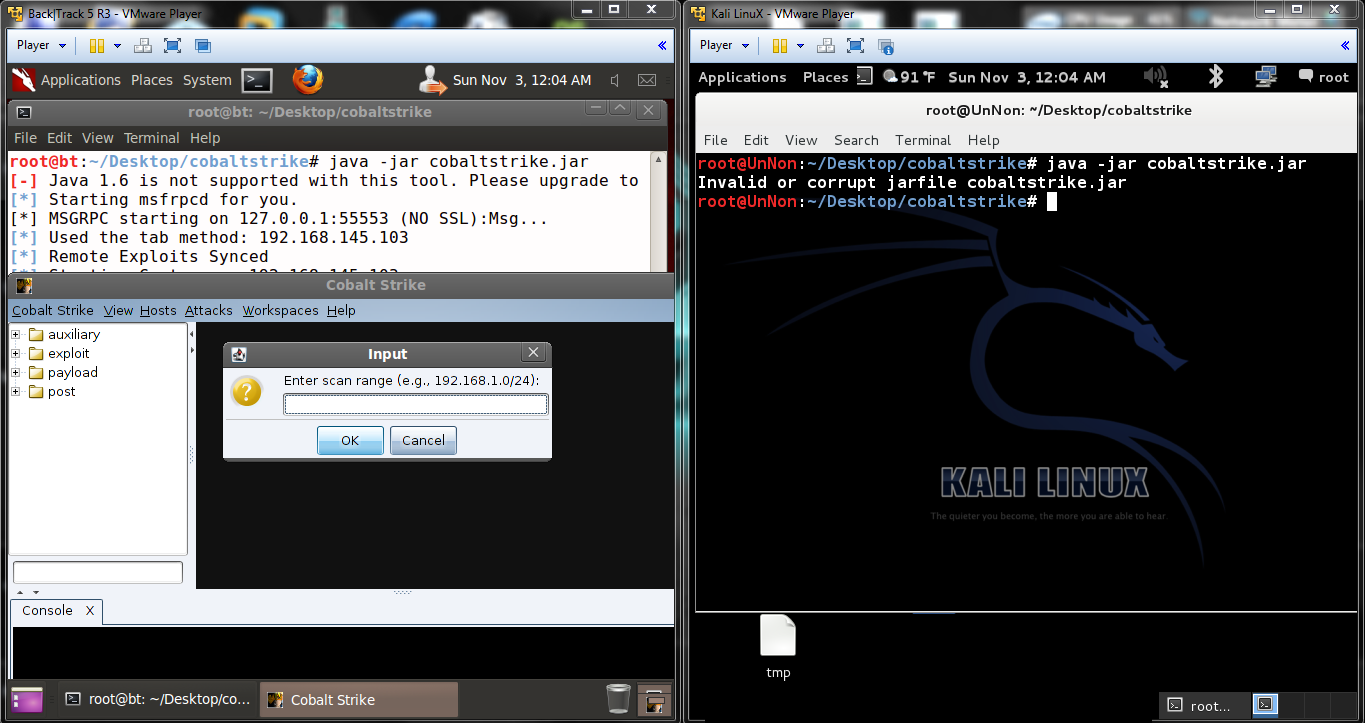Viewport: 1365px width, 723px height.
Task: Close the Console tab with its X
Action: click(x=90, y=611)
